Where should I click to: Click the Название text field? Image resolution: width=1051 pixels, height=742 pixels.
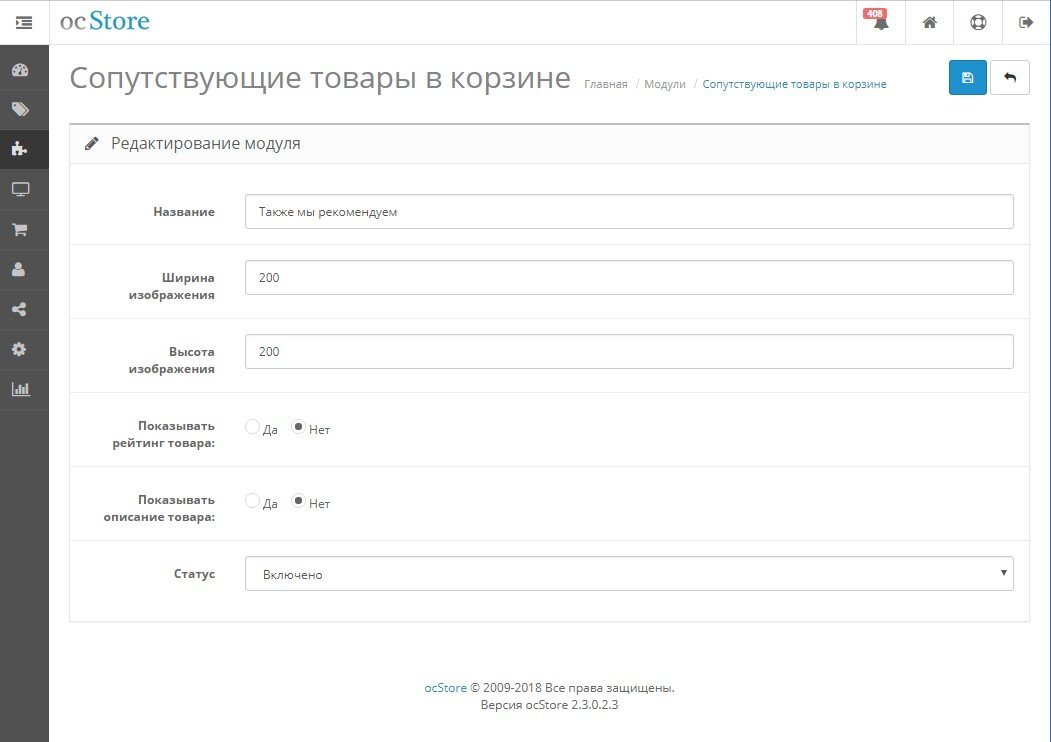click(628, 212)
